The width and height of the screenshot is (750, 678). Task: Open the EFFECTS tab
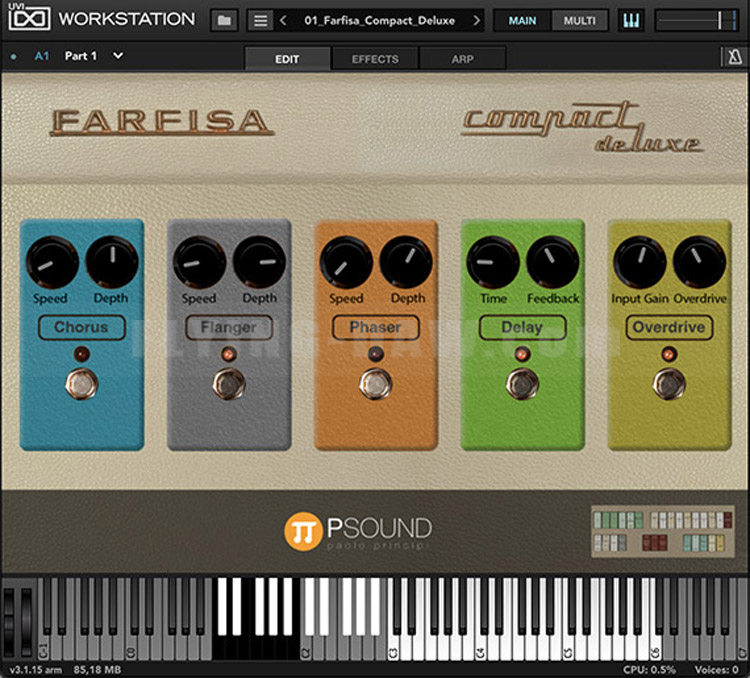pos(375,59)
